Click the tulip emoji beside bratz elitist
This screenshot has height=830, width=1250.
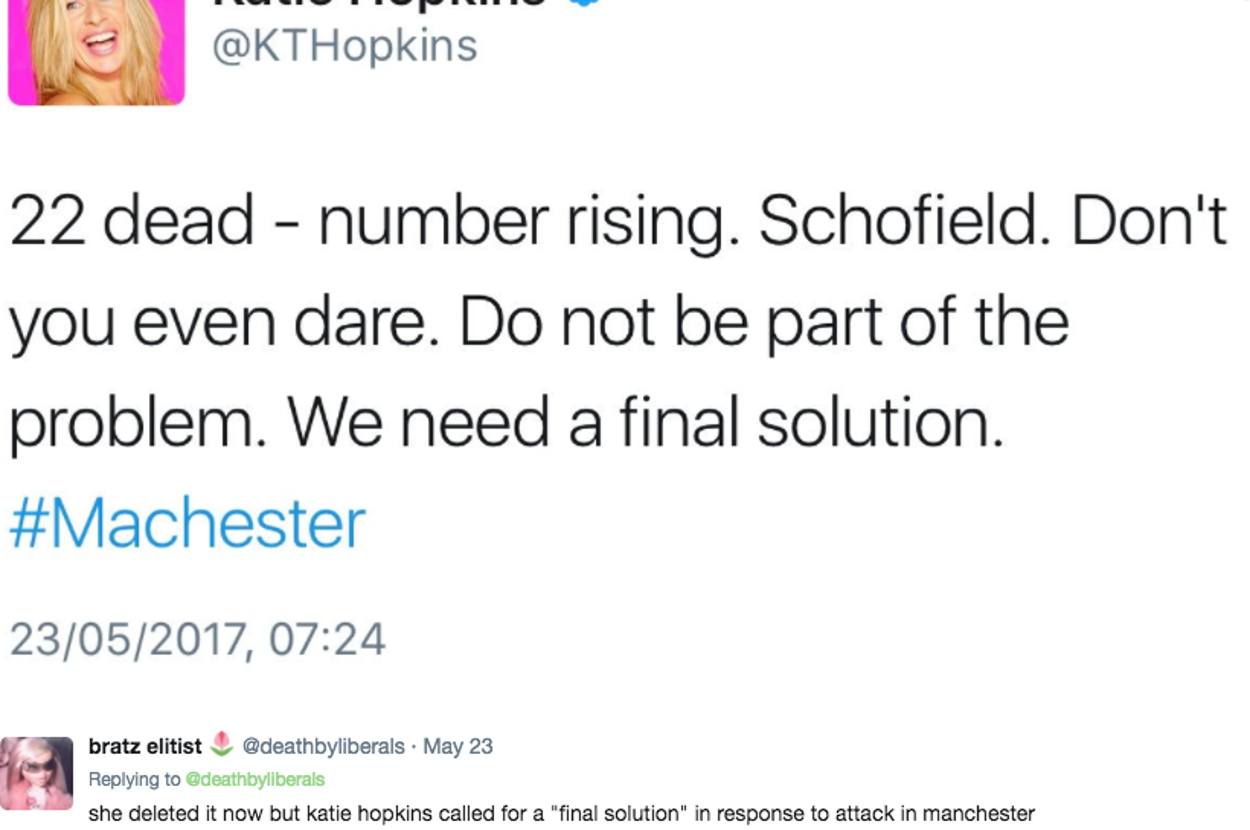tap(223, 745)
